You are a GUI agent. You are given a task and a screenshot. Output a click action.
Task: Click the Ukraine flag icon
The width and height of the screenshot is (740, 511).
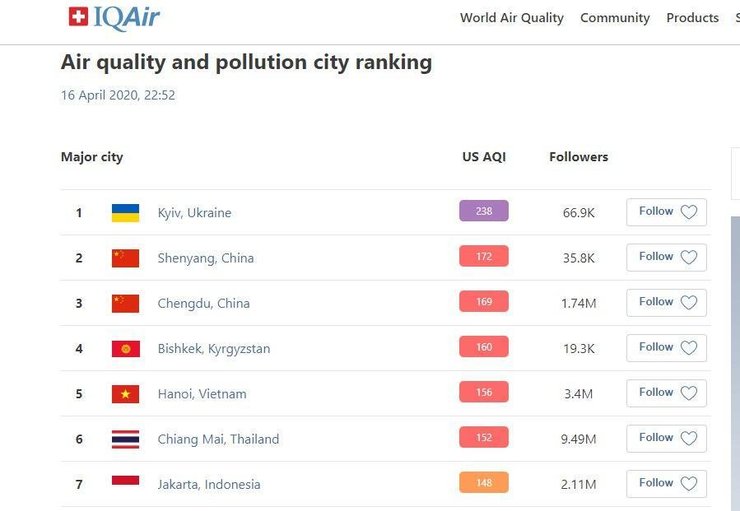[125, 212]
